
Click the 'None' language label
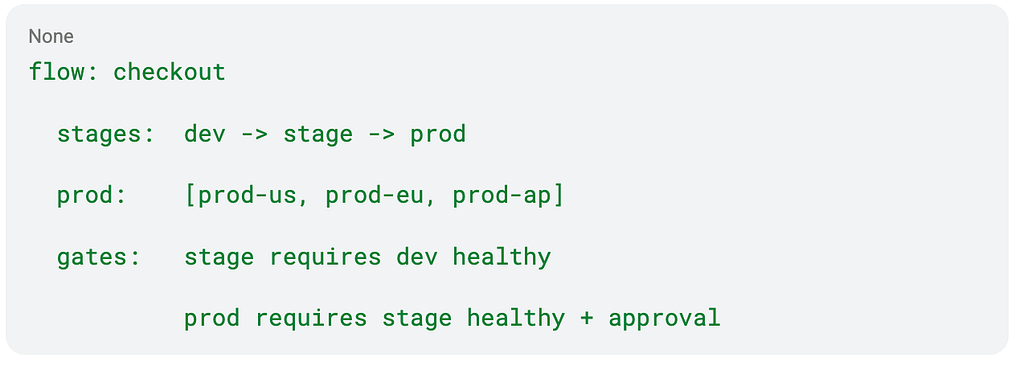click(x=51, y=37)
